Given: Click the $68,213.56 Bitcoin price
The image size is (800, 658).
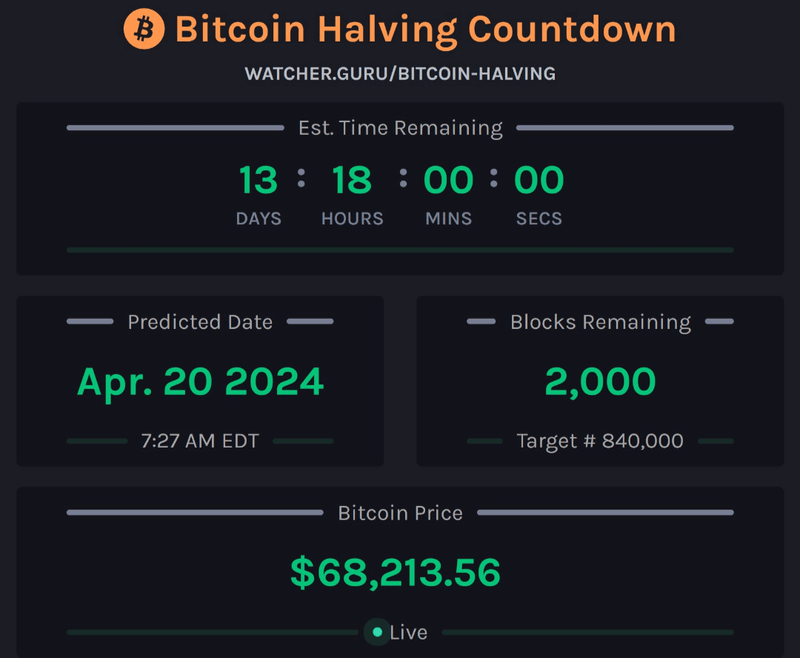Looking at the screenshot, I should tap(395, 572).
